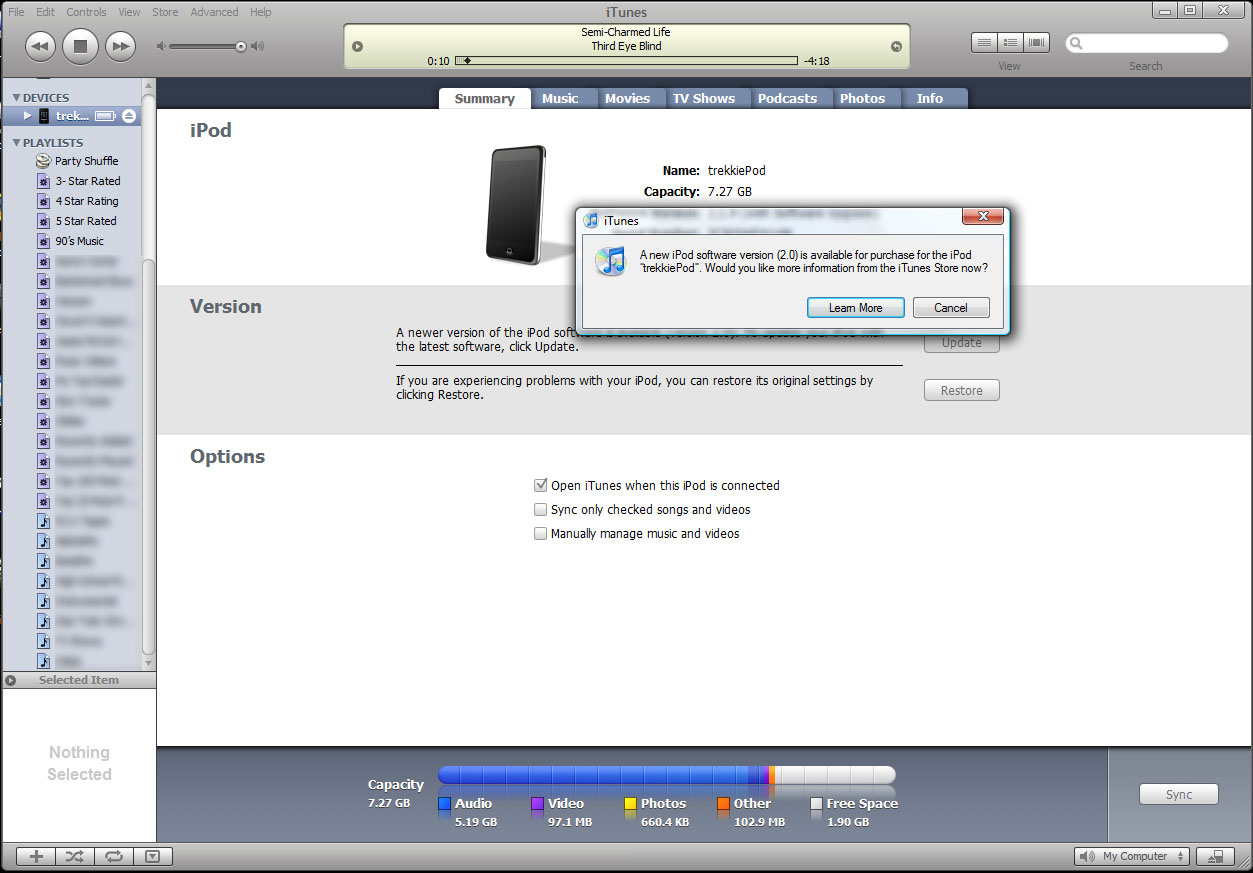
Task: Open the Help menu
Action: [261, 12]
